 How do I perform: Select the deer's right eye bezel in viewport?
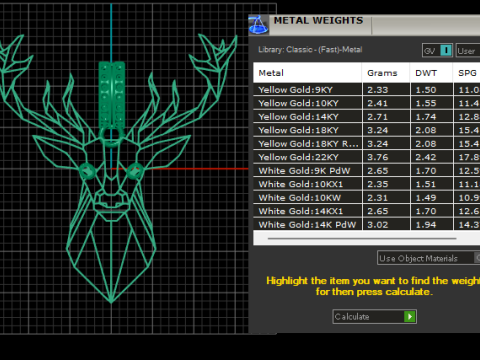[x=135, y=171]
